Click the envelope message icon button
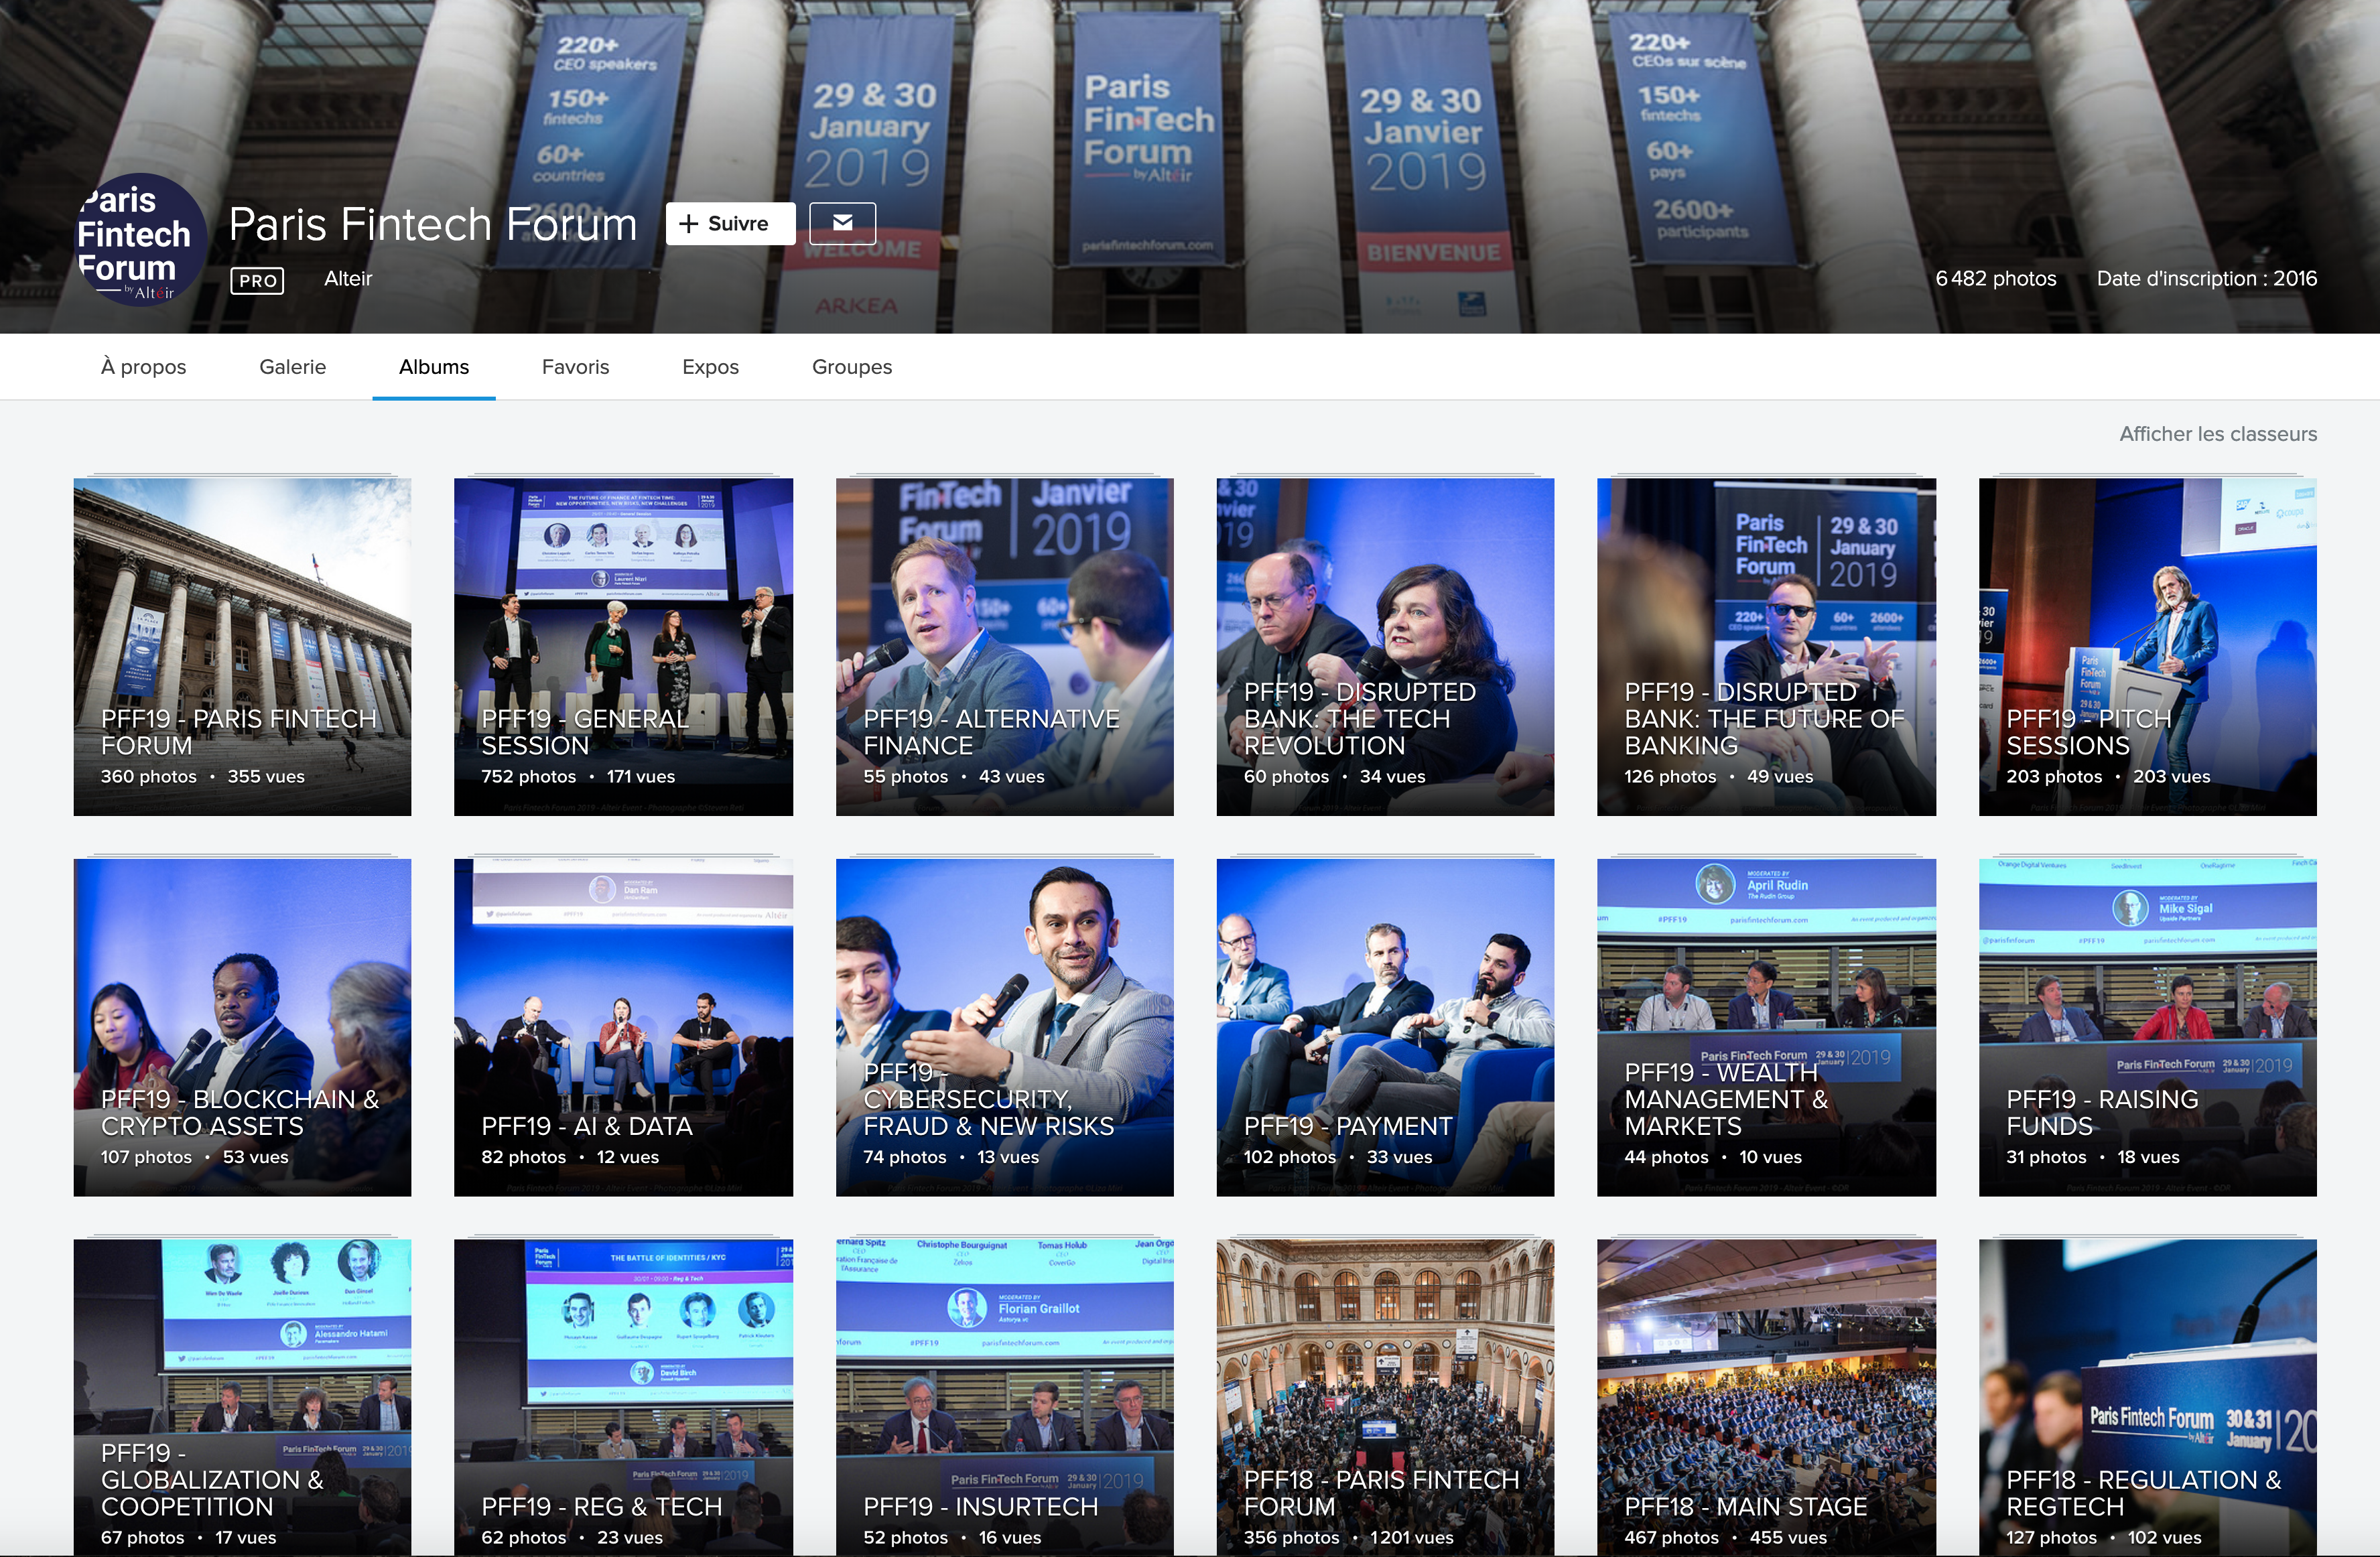Screen dimensions: 2380x1557 tap(842, 223)
